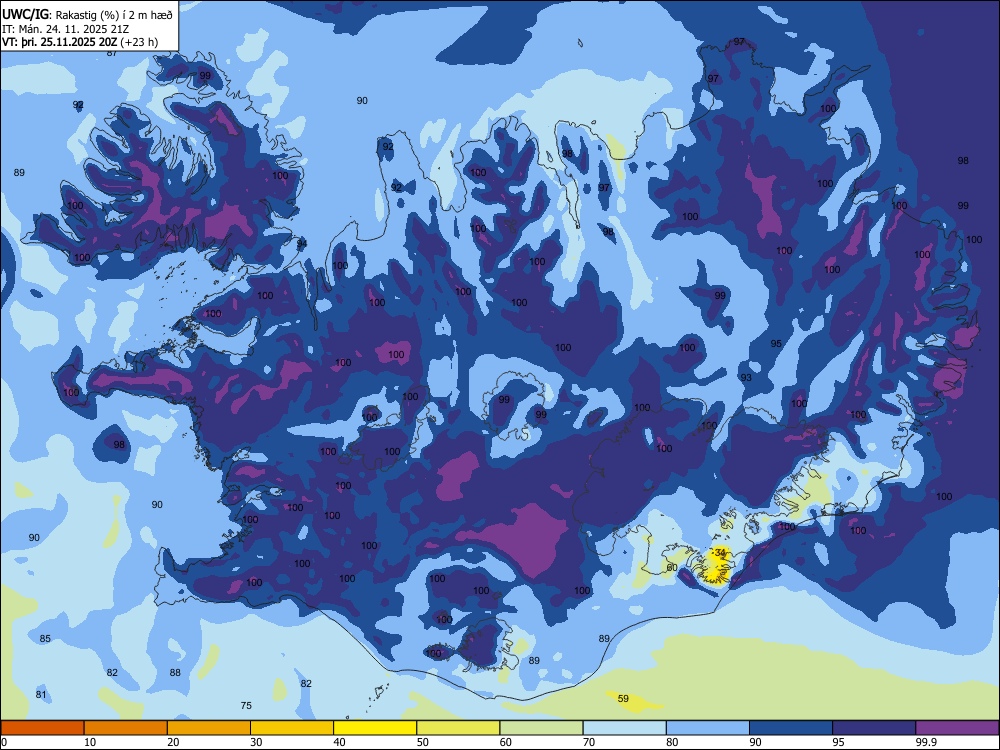Choose the purple above-99.9 legend swatch
1000x750 pixels.
(957, 728)
